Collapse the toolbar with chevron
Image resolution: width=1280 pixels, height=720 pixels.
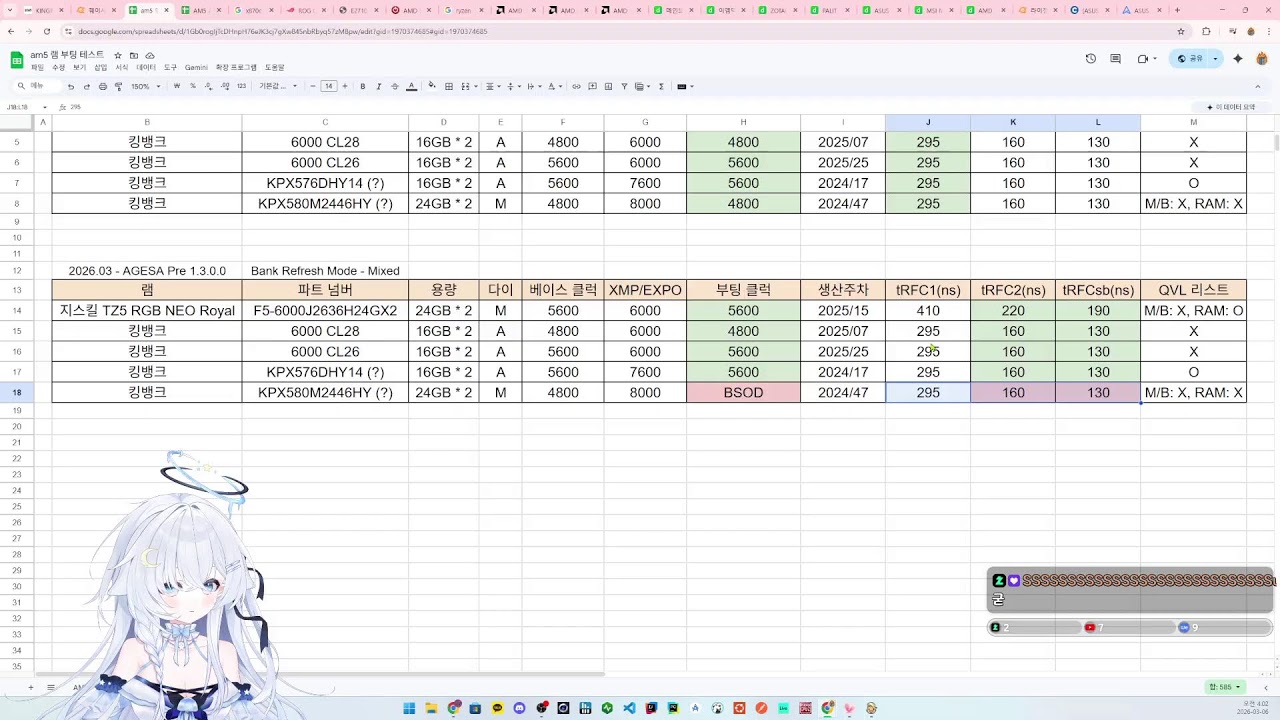pos(1260,86)
